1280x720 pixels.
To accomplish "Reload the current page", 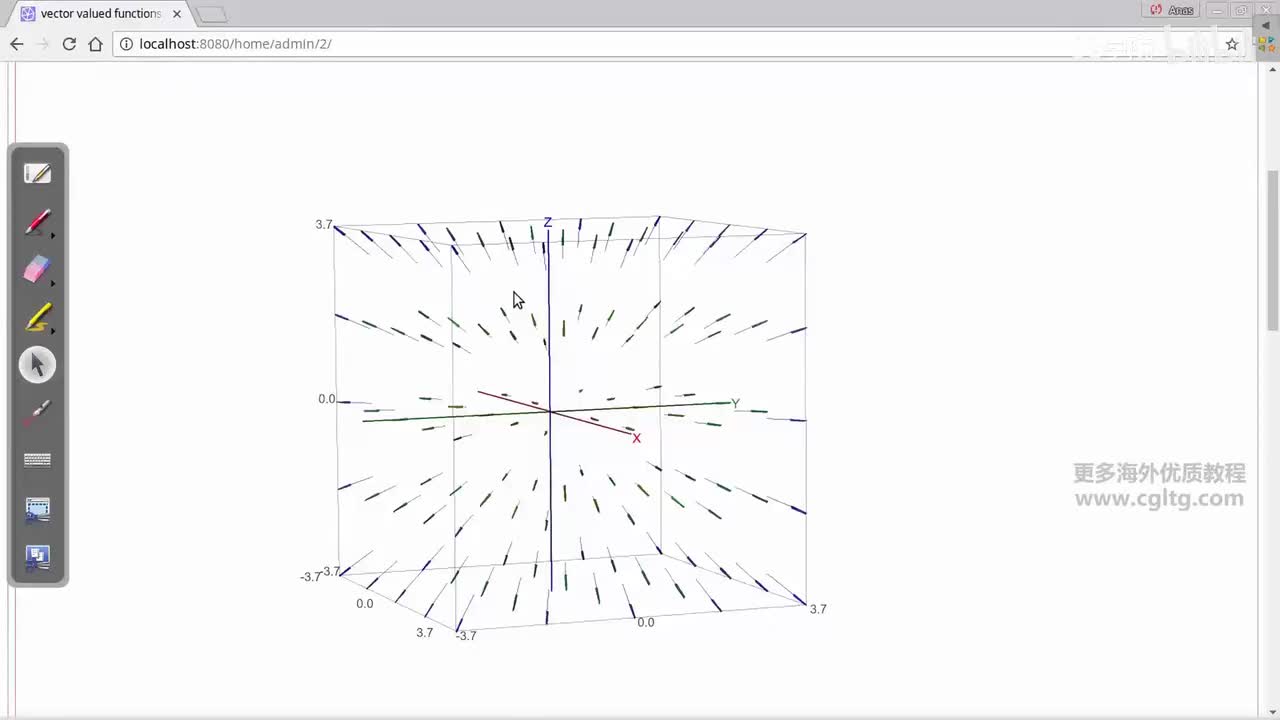I will [69, 44].
